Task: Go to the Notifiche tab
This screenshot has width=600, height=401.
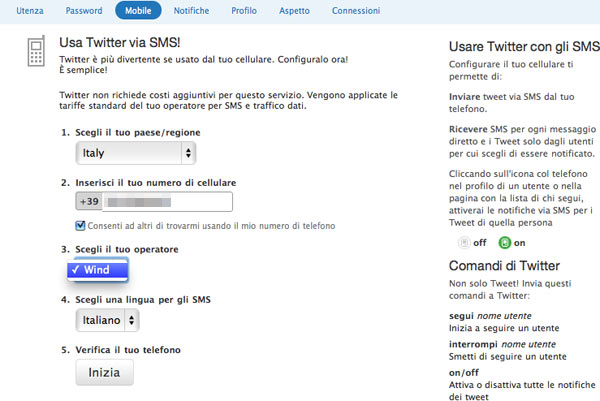Action: tap(192, 10)
